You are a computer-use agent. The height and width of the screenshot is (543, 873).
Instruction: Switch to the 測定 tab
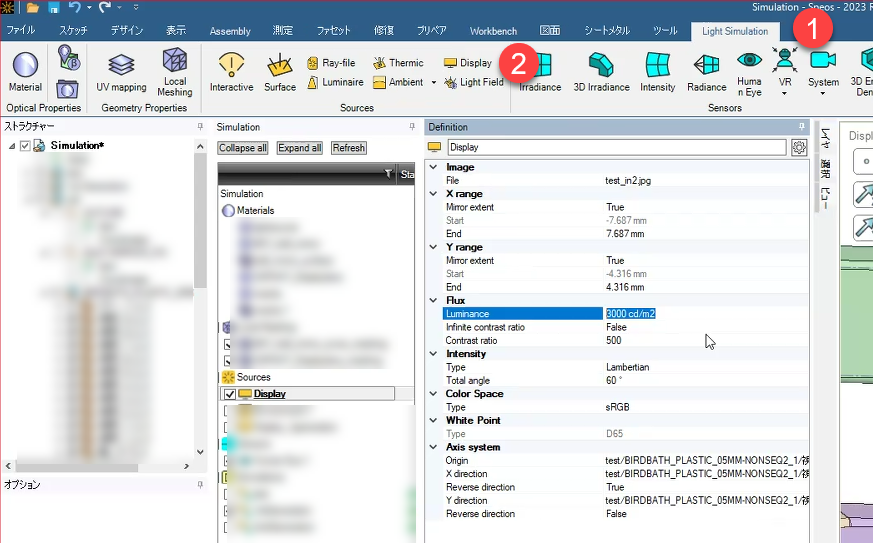[282, 31]
